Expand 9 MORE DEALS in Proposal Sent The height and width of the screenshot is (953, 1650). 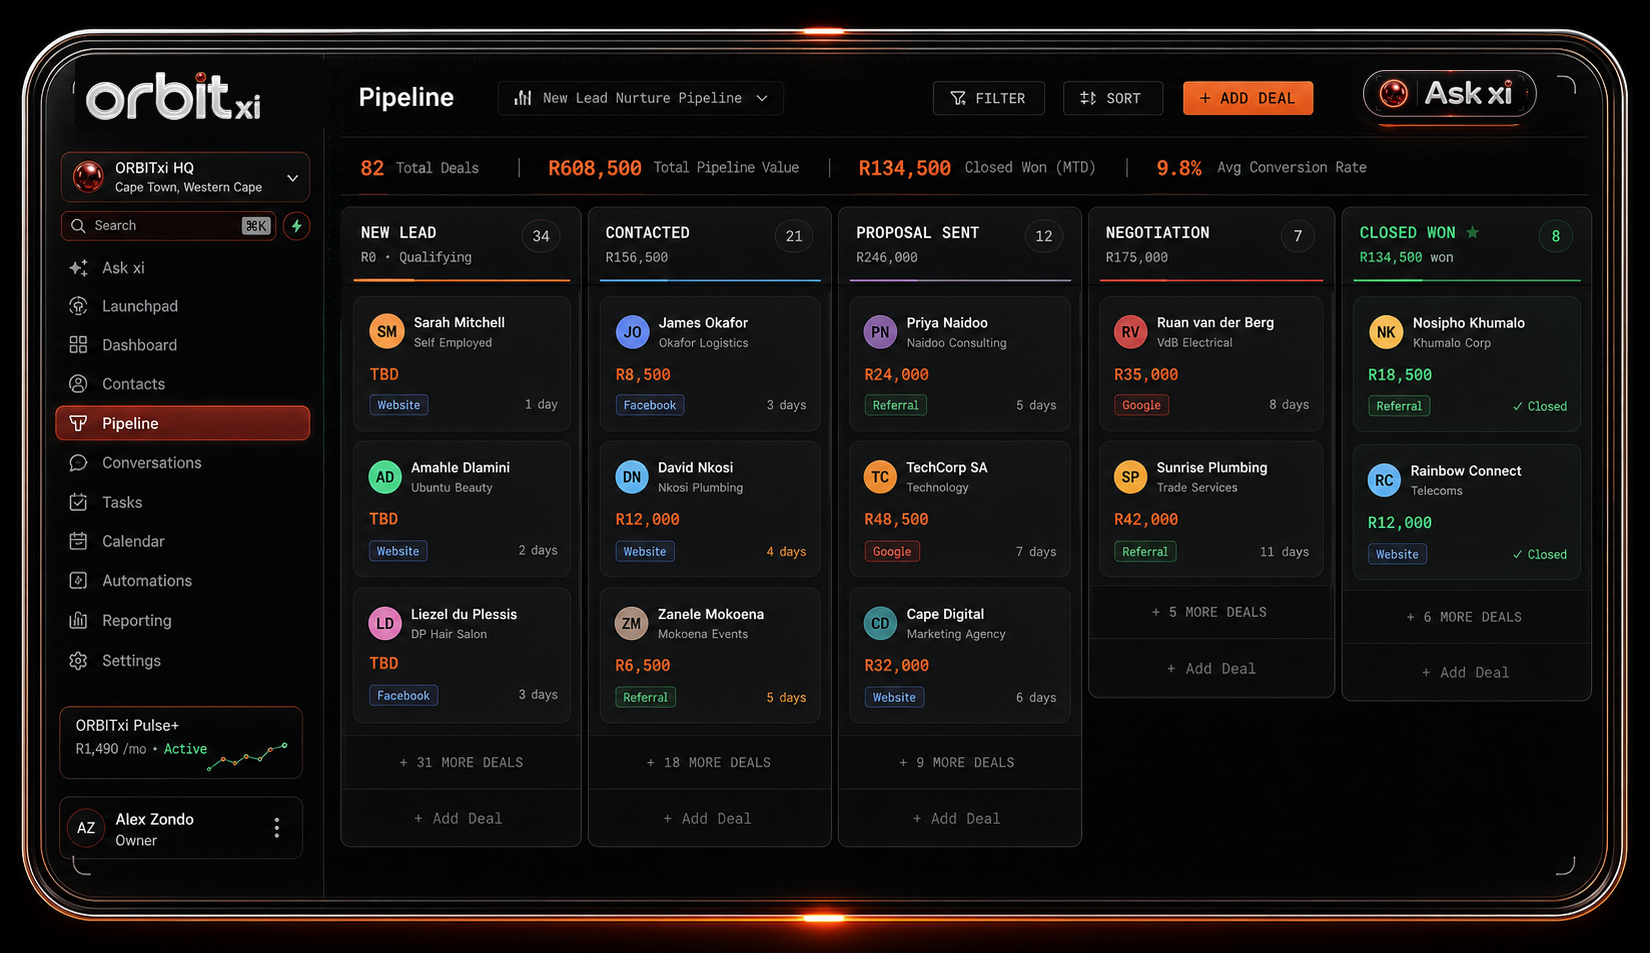(x=958, y=763)
